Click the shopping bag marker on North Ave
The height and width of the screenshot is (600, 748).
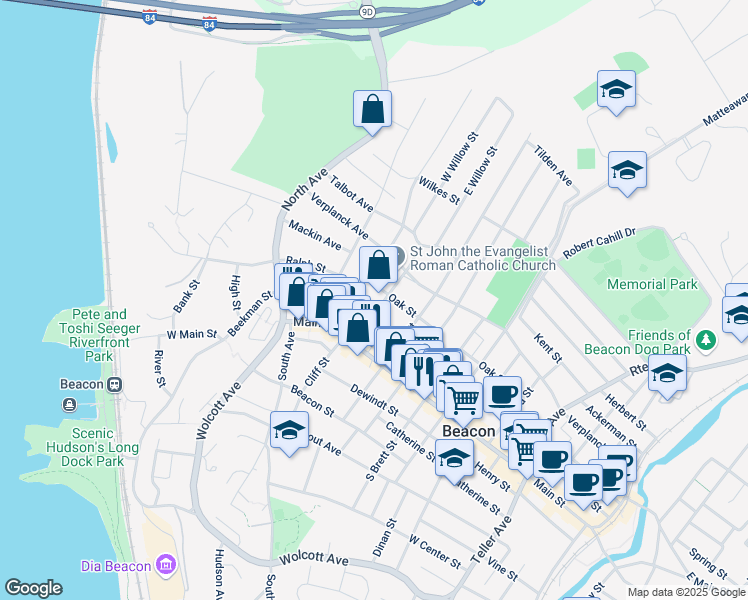372,112
